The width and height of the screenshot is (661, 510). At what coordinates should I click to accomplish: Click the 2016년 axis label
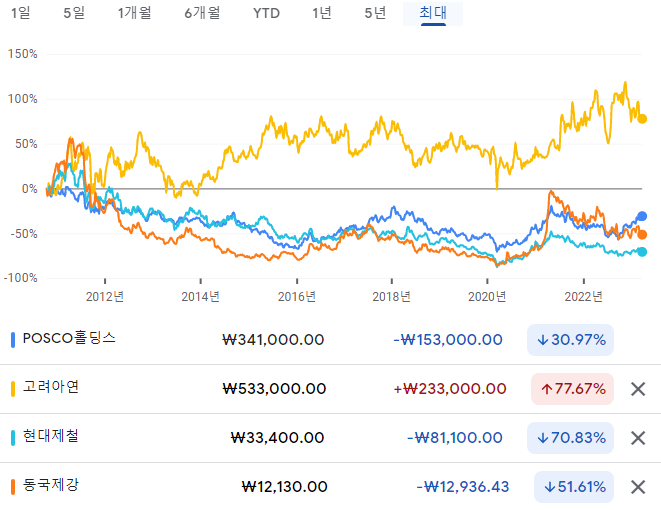click(297, 297)
